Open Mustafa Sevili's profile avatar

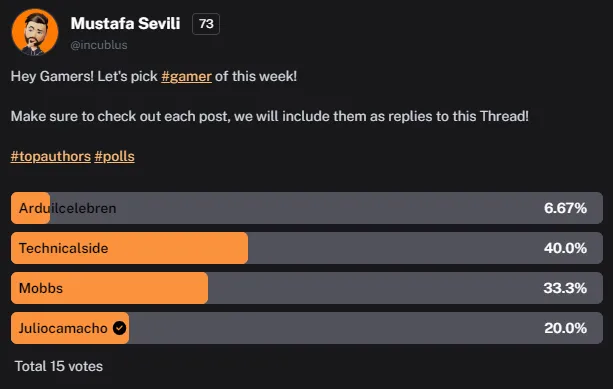click(x=35, y=32)
